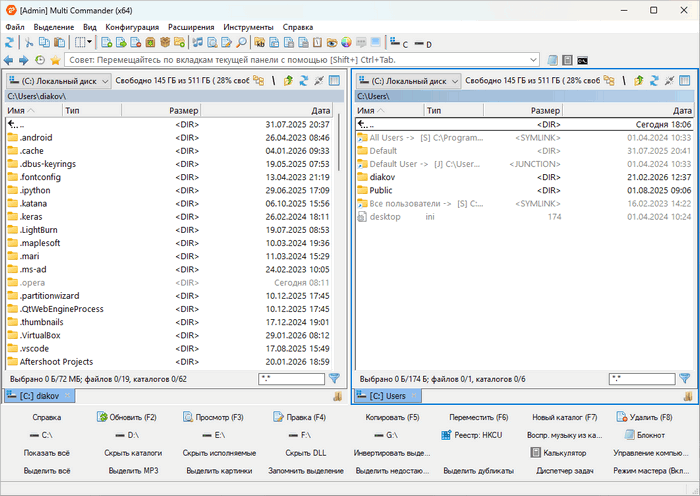Image resolution: width=700 pixels, height=496 pixels.
Task: Toggle Показать всё button
Action: 46,453
